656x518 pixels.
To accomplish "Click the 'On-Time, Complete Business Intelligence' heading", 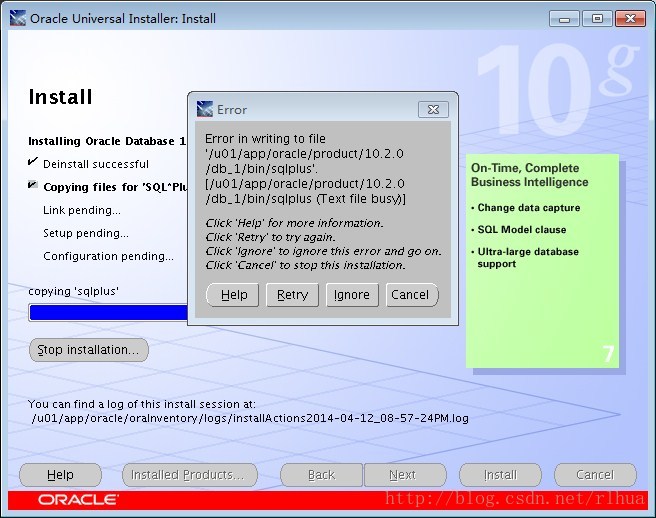I will (x=530, y=175).
